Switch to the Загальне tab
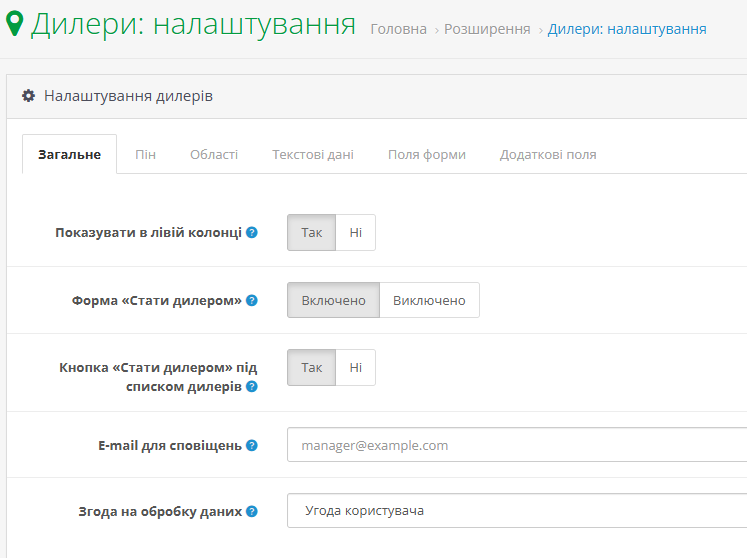747x558 pixels. coord(70,154)
